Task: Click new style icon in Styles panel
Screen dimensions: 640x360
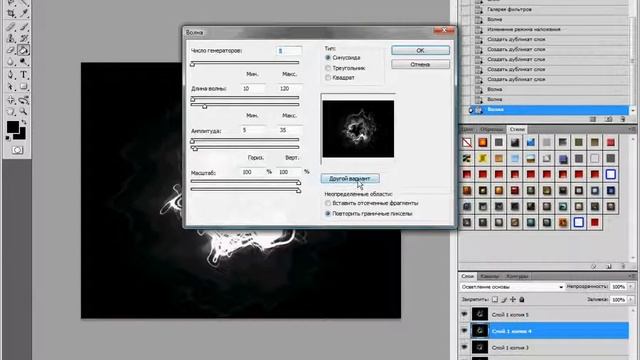Action: [x=609, y=267]
